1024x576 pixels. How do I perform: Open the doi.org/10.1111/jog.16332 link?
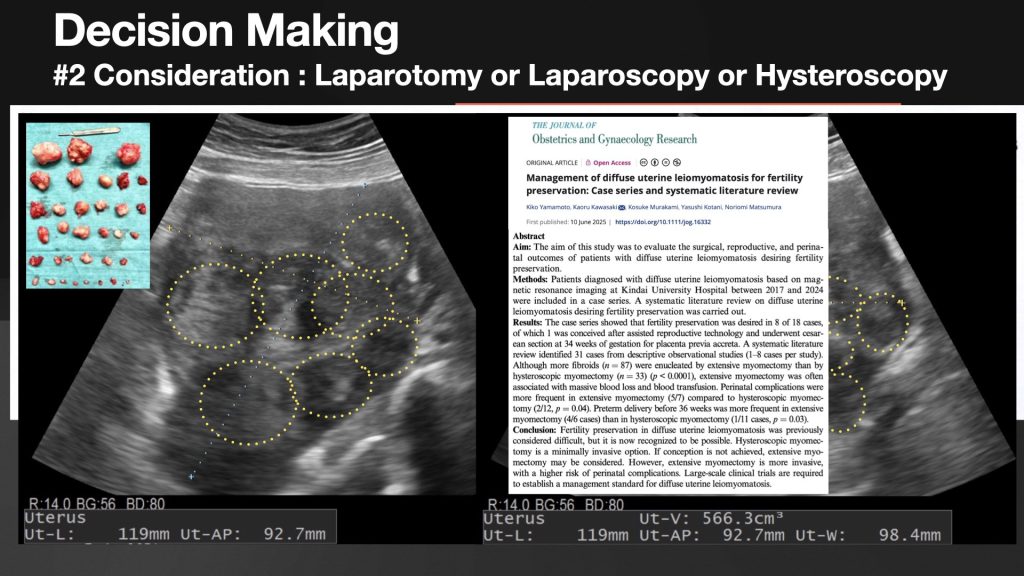pyautogui.click(x=663, y=222)
